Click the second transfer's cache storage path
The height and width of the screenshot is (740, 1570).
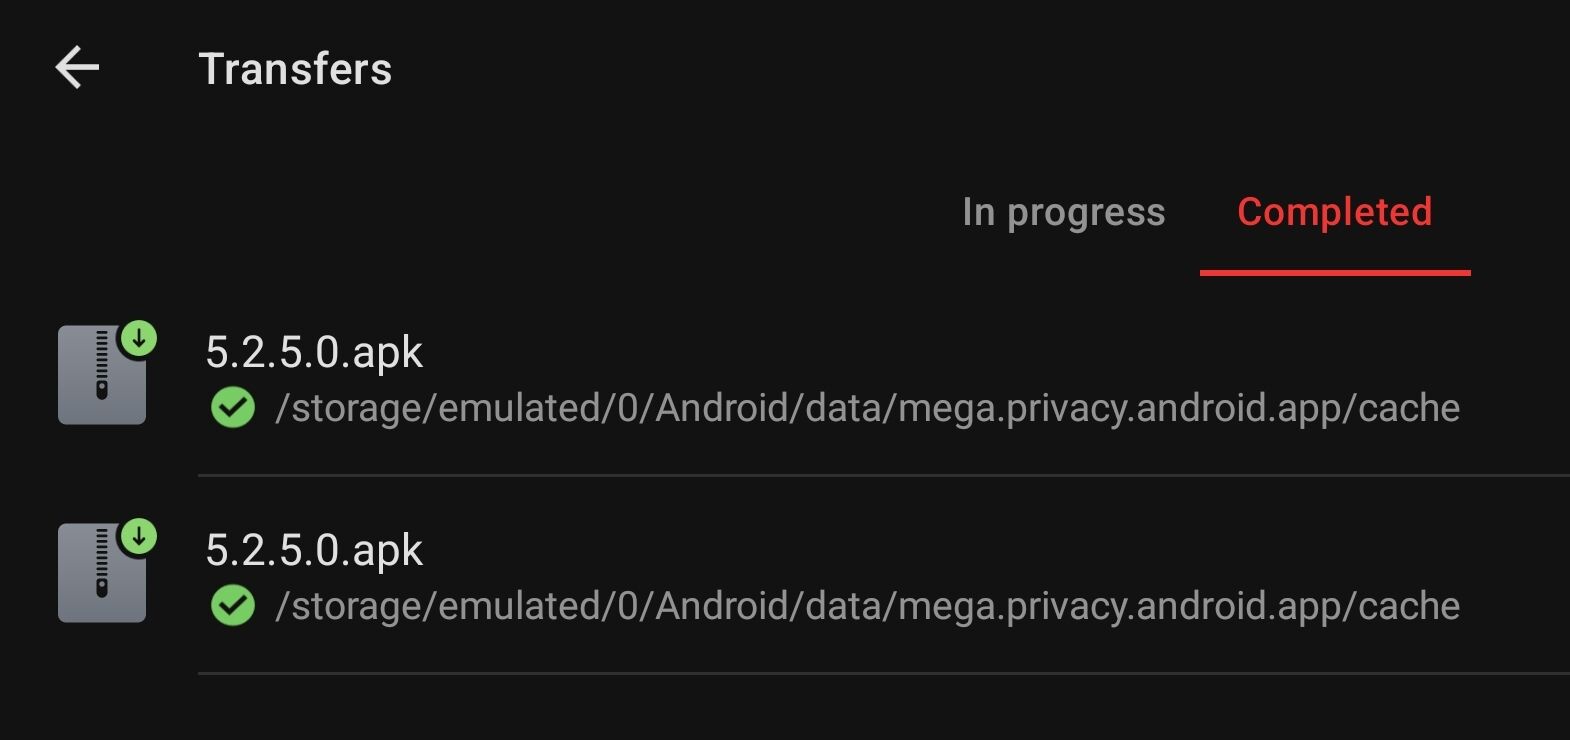point(867,606)
